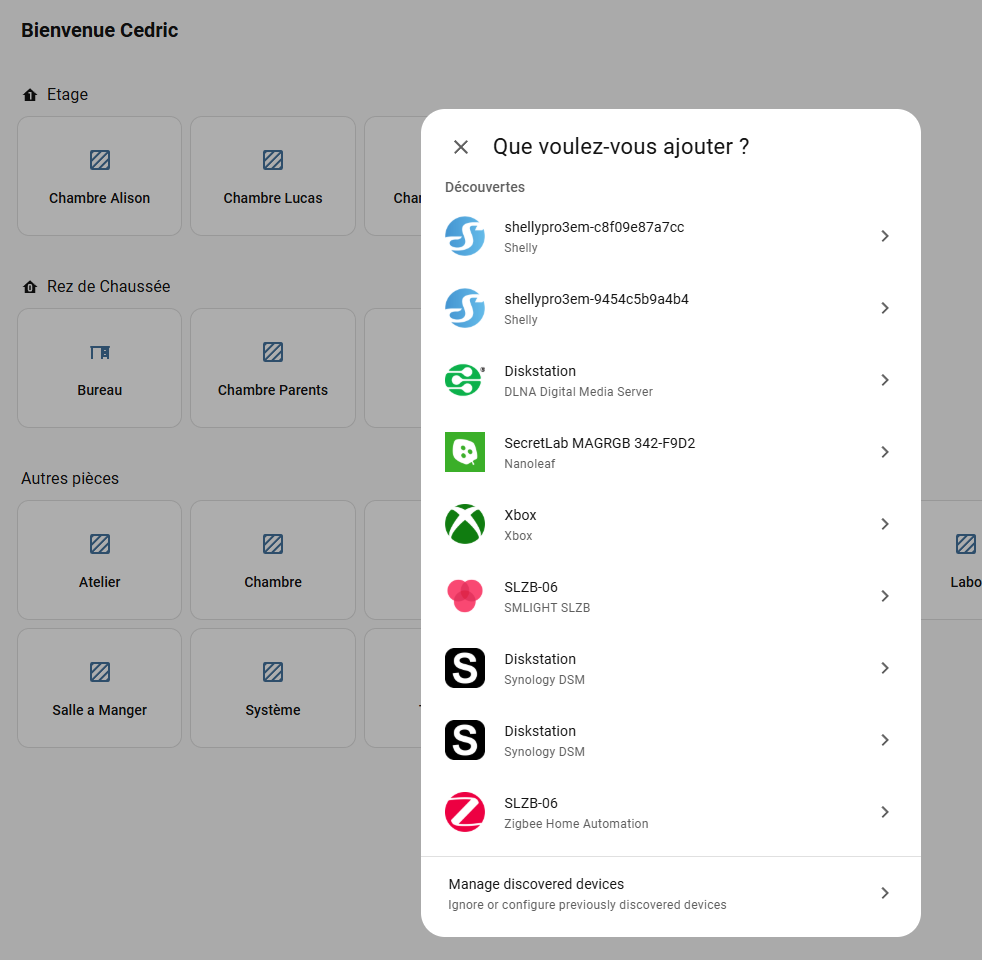Viewport: 982px width, 960px height.
Task: Expand Manage discovered devices chevron
Action: (x=884, y=893)
